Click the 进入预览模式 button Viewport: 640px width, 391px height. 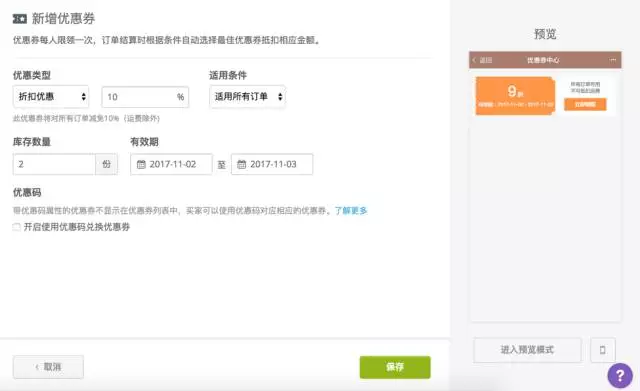tap(527, 350)
